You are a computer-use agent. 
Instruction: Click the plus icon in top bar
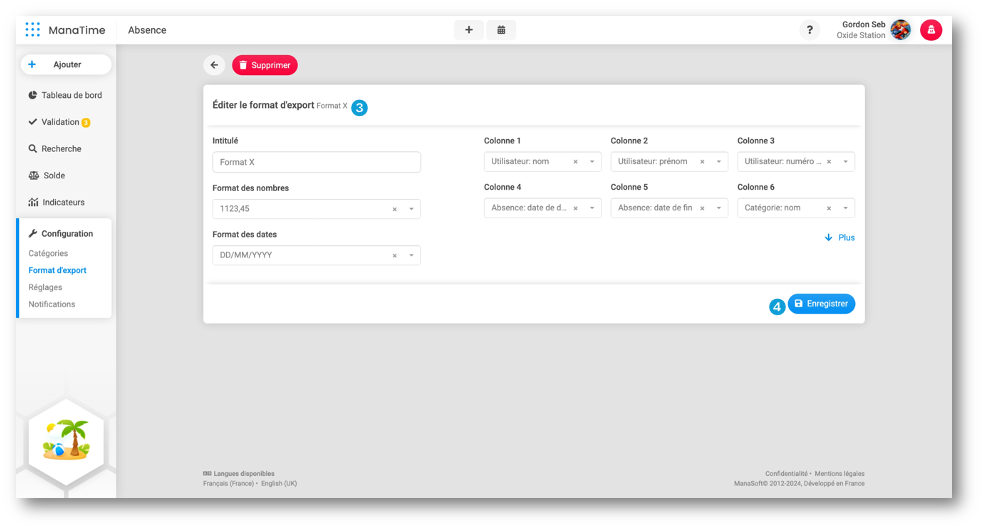(x=468, y=30)
